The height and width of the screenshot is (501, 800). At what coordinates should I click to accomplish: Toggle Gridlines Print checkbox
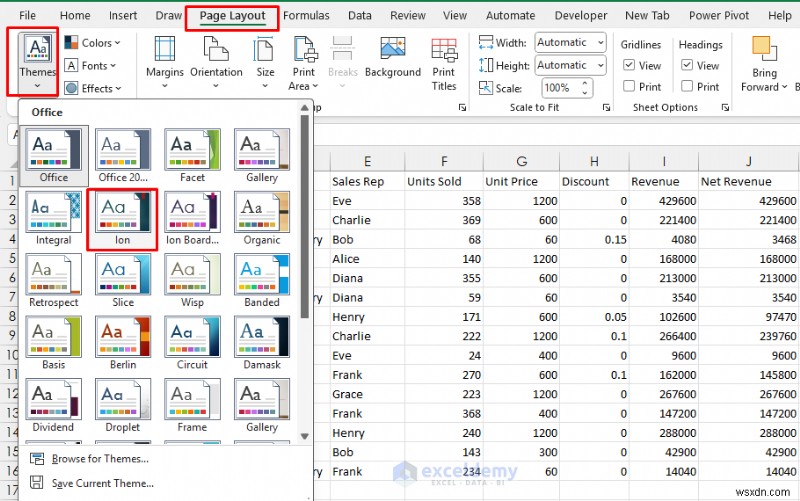point(629,86)
